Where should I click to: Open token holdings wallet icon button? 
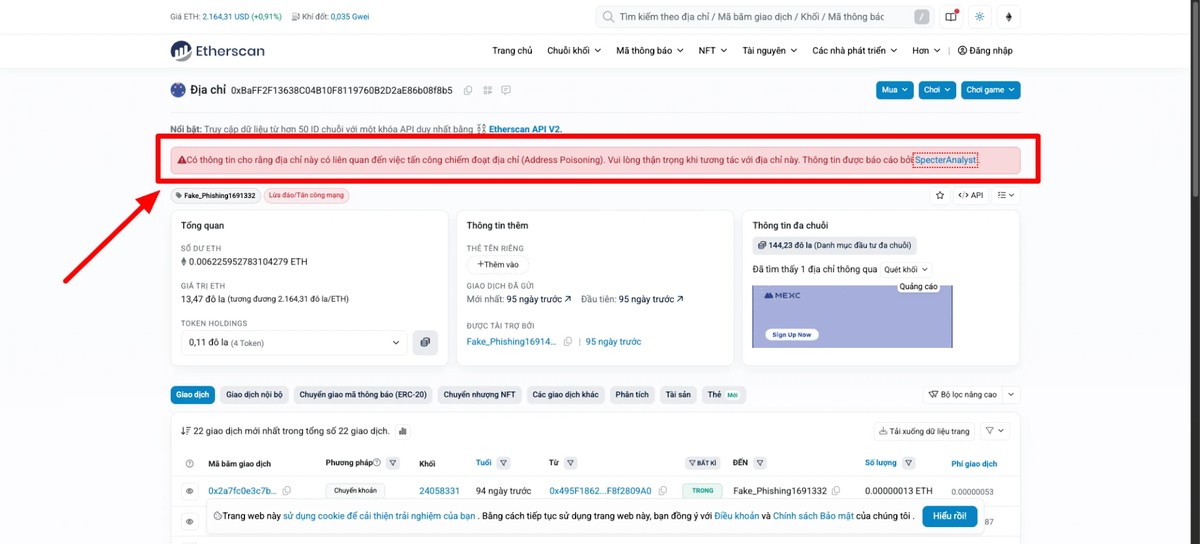coord(425,342)
